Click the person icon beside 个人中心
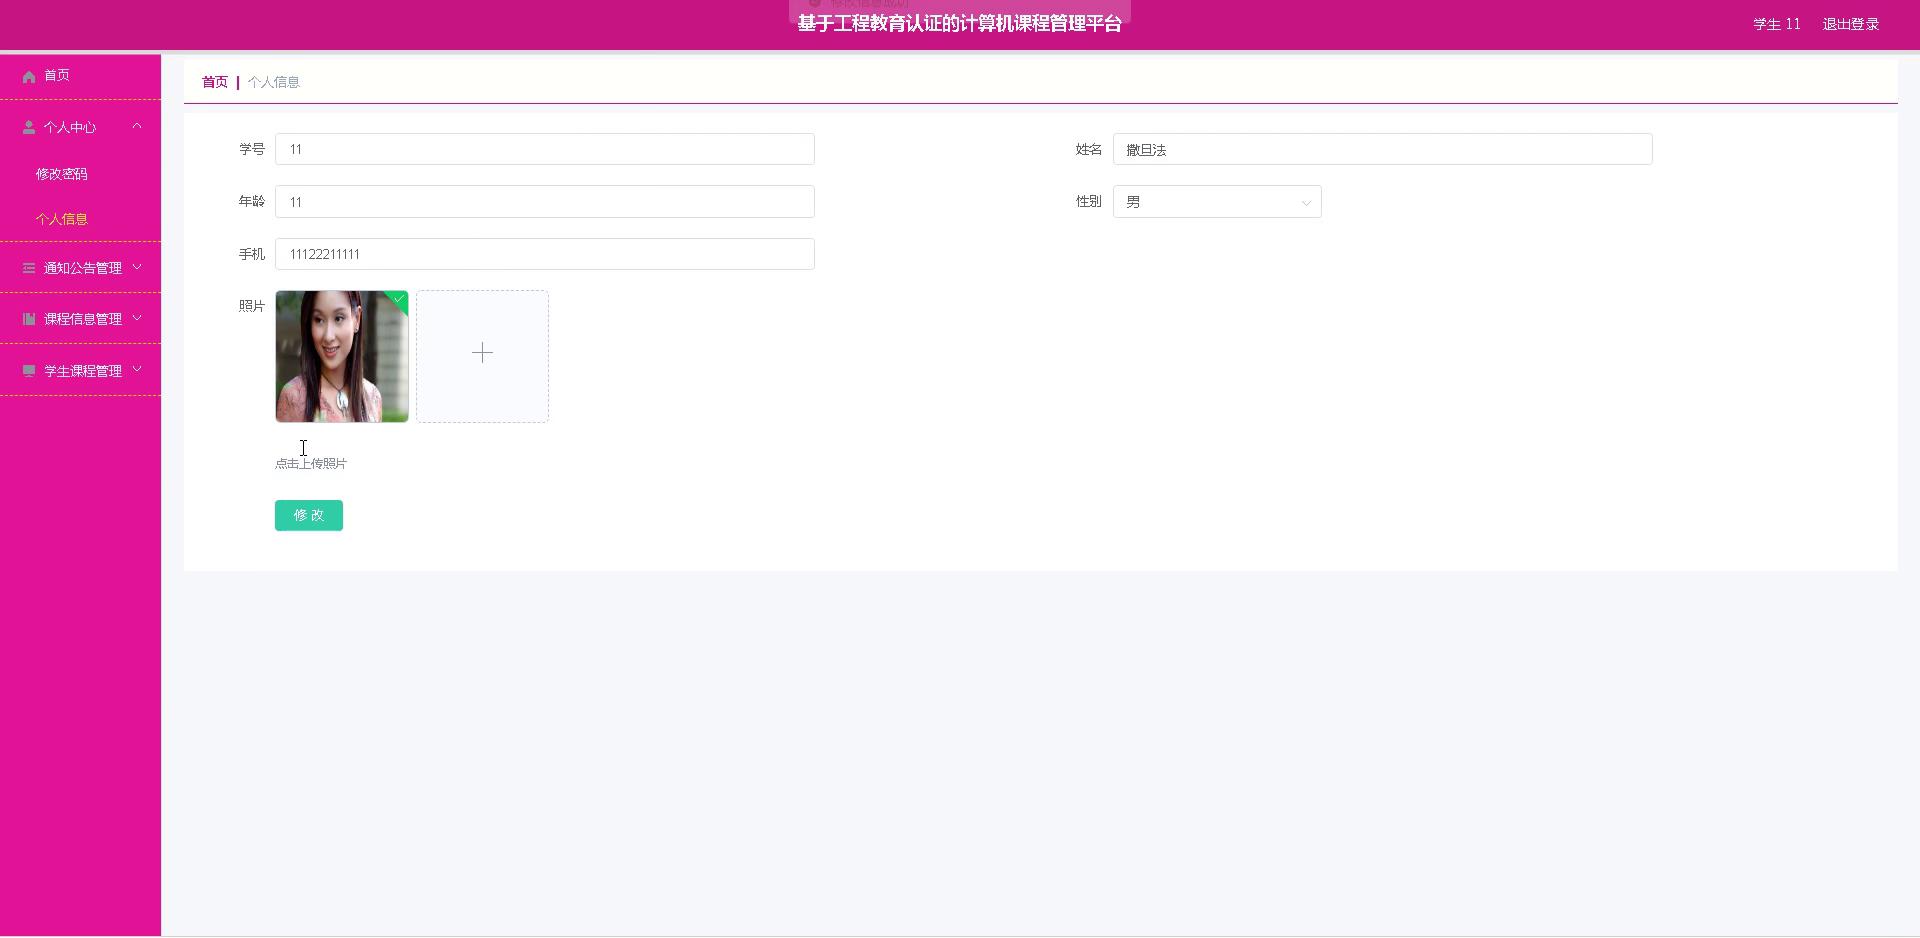The height and width of the screenshot is (938, 1920). pyautogui.click(x=29, y=128)
